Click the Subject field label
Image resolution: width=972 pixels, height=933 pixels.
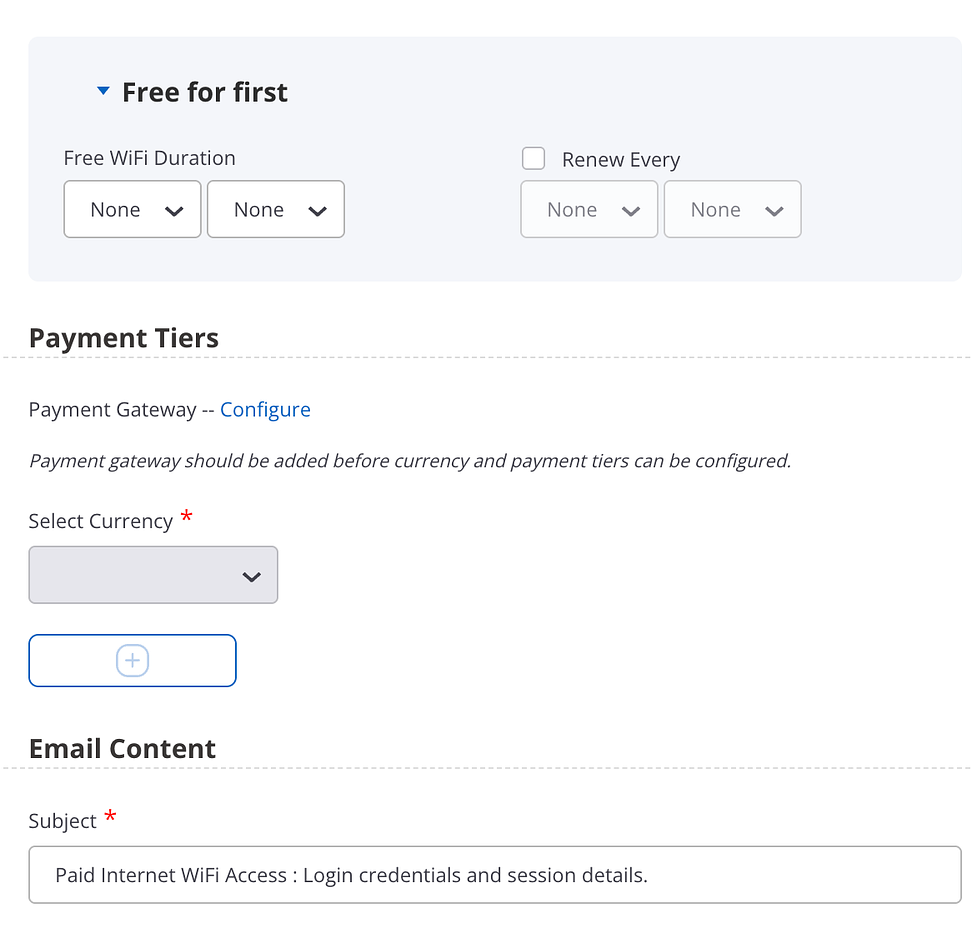63,822
